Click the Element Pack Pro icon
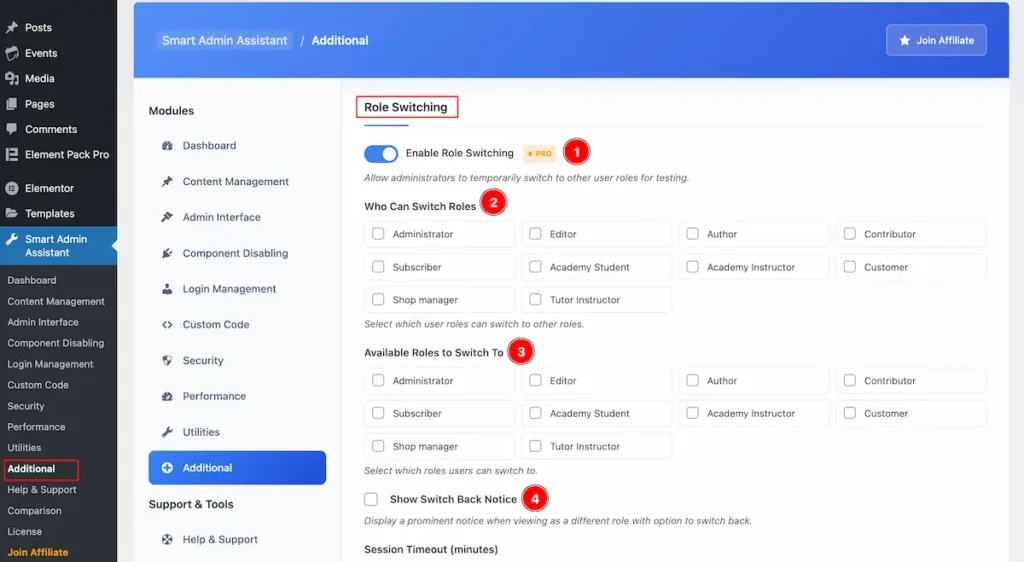This screenshot has width=1024, height=562. (12, 154)
